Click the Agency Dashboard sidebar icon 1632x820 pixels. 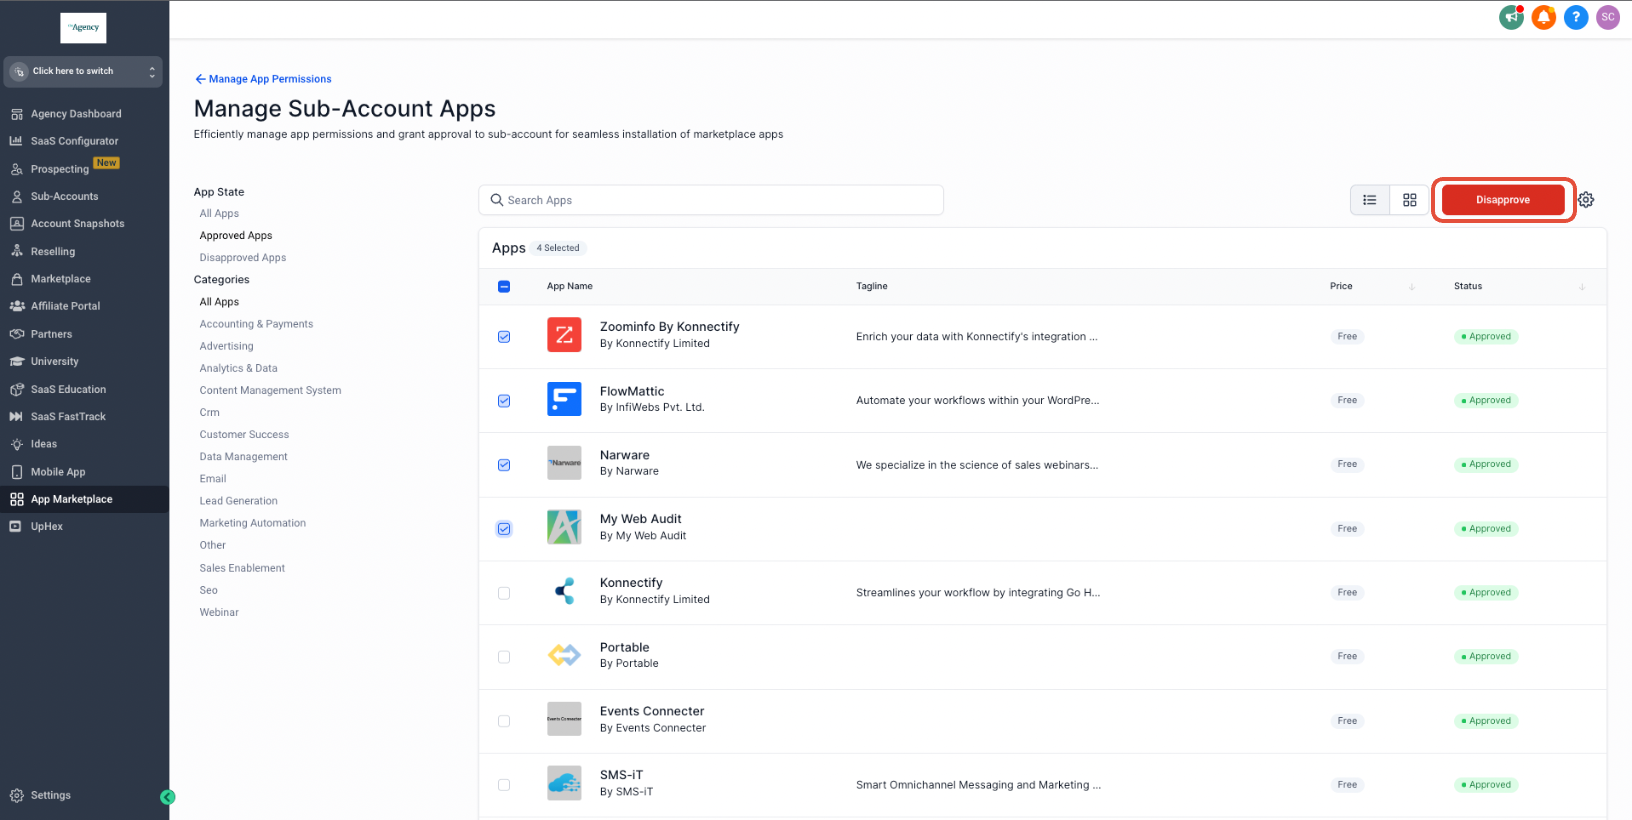pyautogui.click(x=17, y=114)
